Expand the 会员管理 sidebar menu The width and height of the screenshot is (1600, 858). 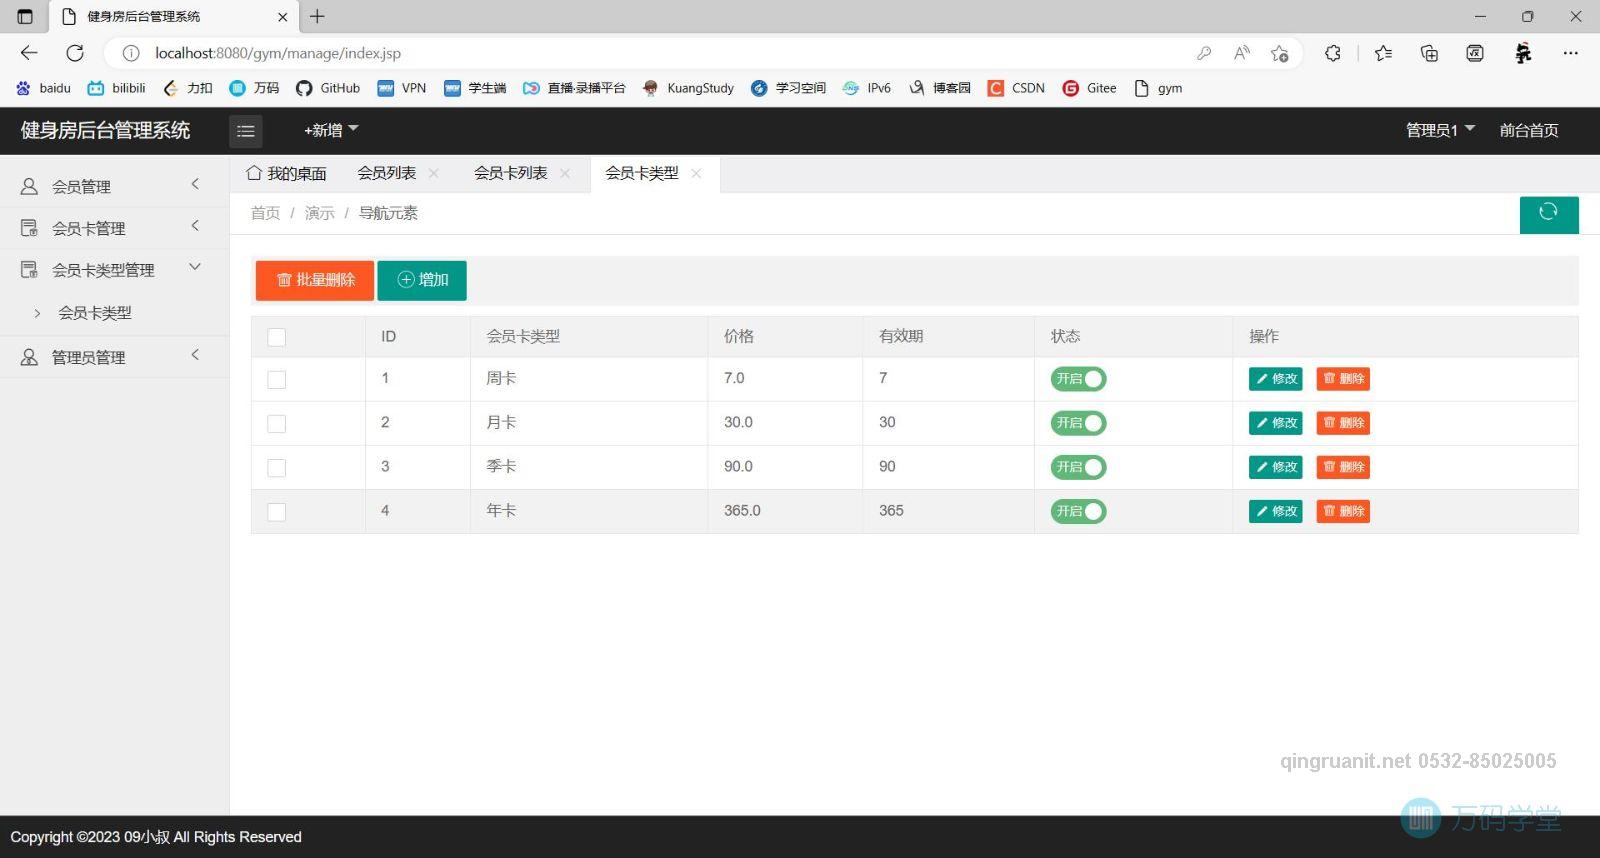point(114,186)
